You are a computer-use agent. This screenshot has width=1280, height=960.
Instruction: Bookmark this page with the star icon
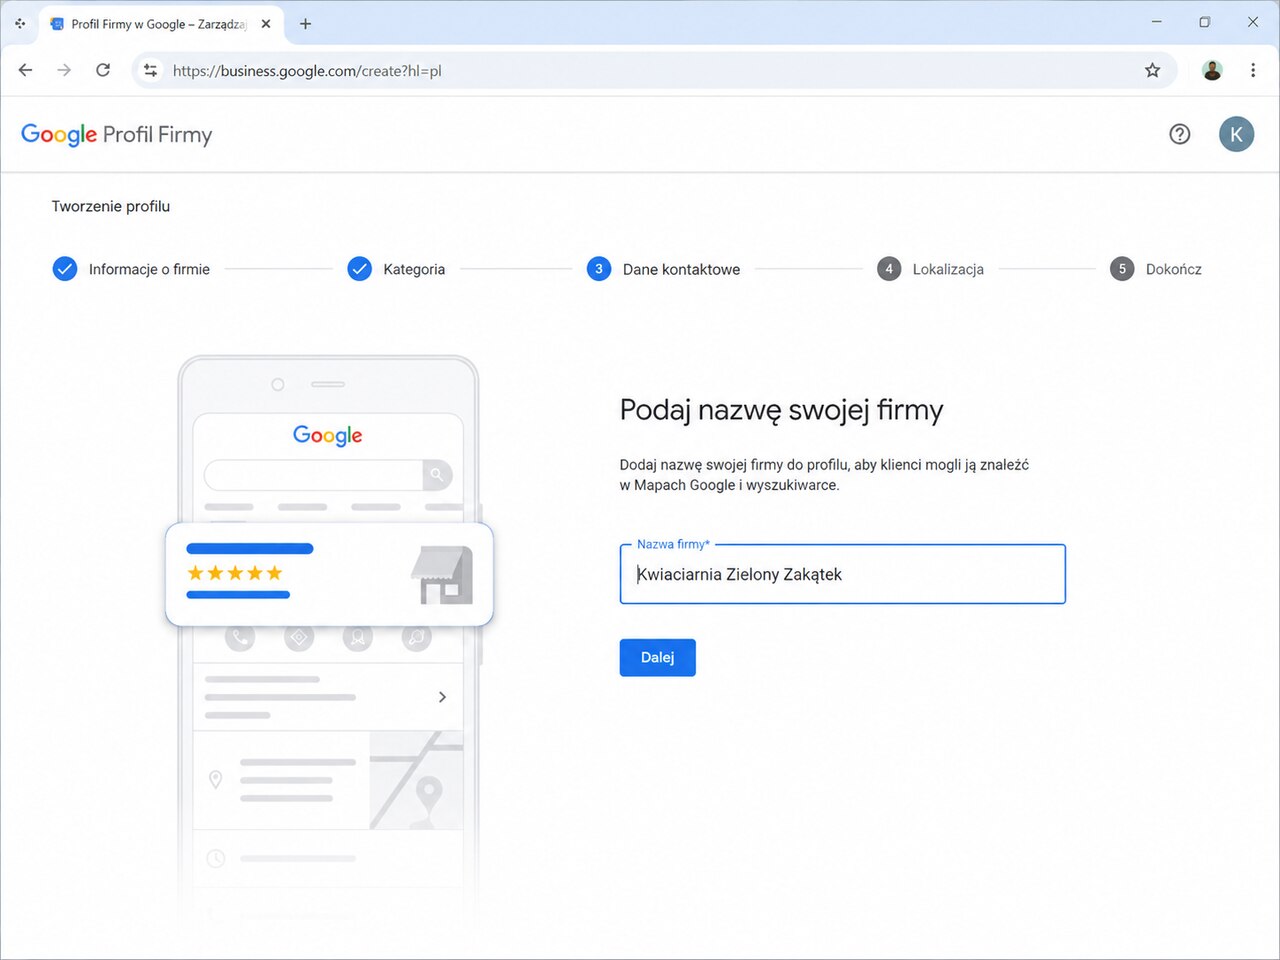click(1153, 70)
